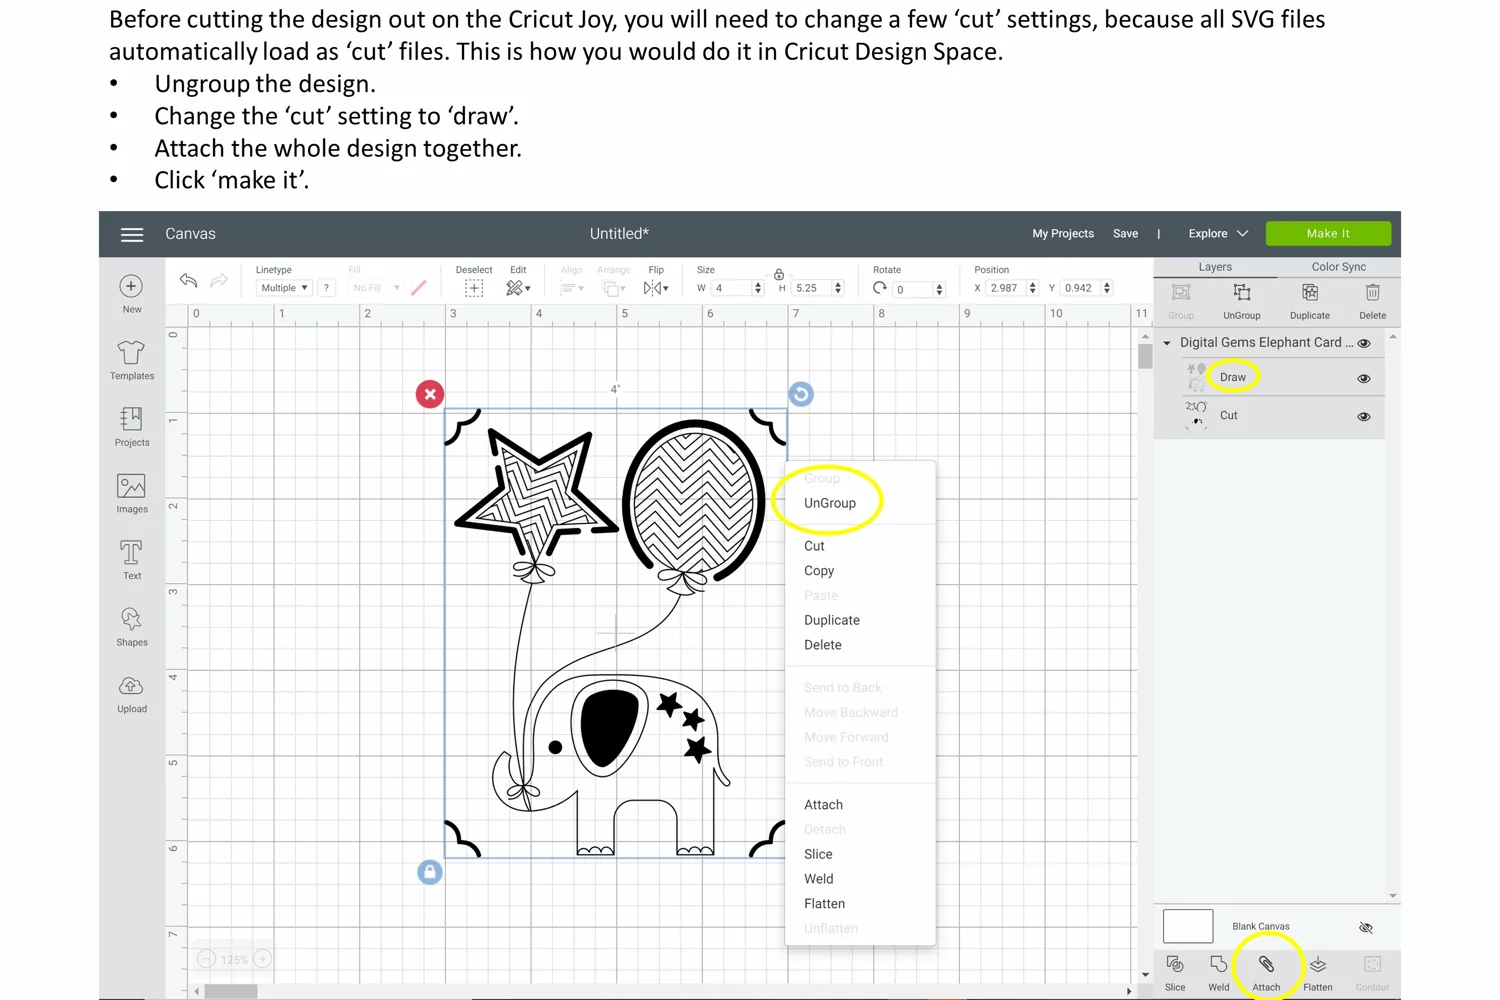Toggle the size aspect ratio lock
The image size is (1500, 1000).
point(779,274)
